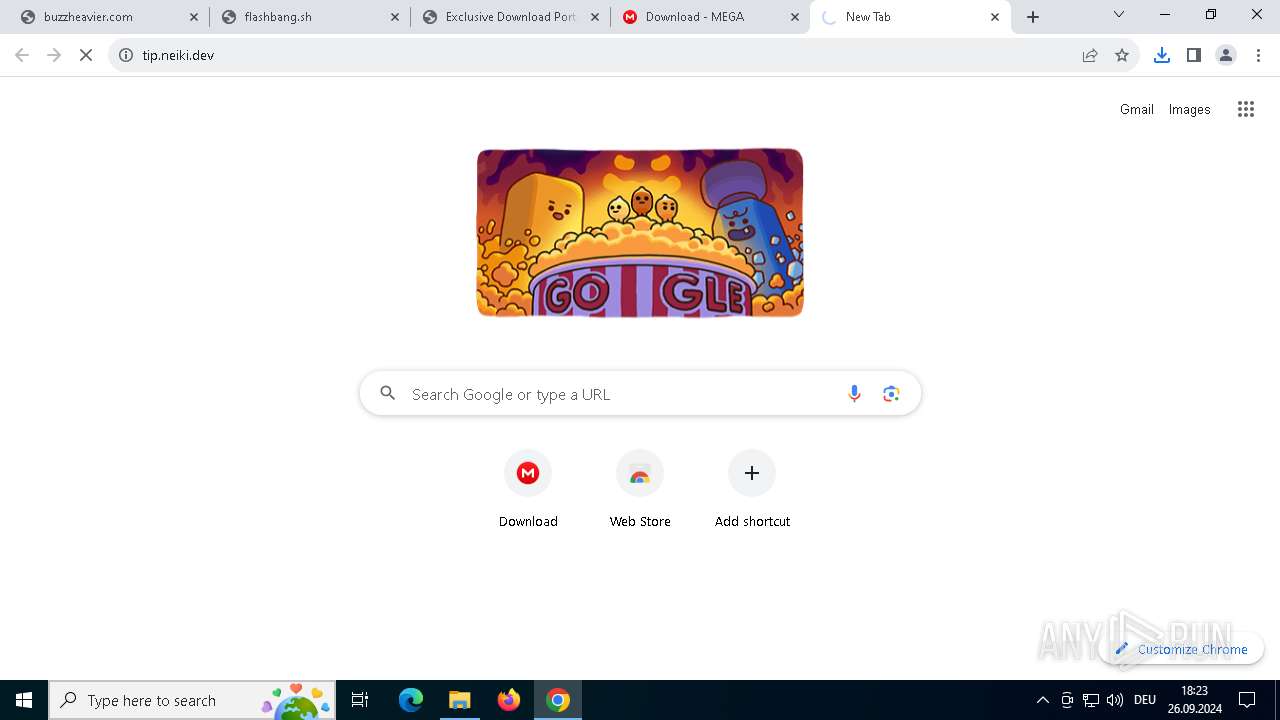The width and height of the screenshot is (1280, 720).
Task: Open network status tray icon
Action: [1091, 700]
